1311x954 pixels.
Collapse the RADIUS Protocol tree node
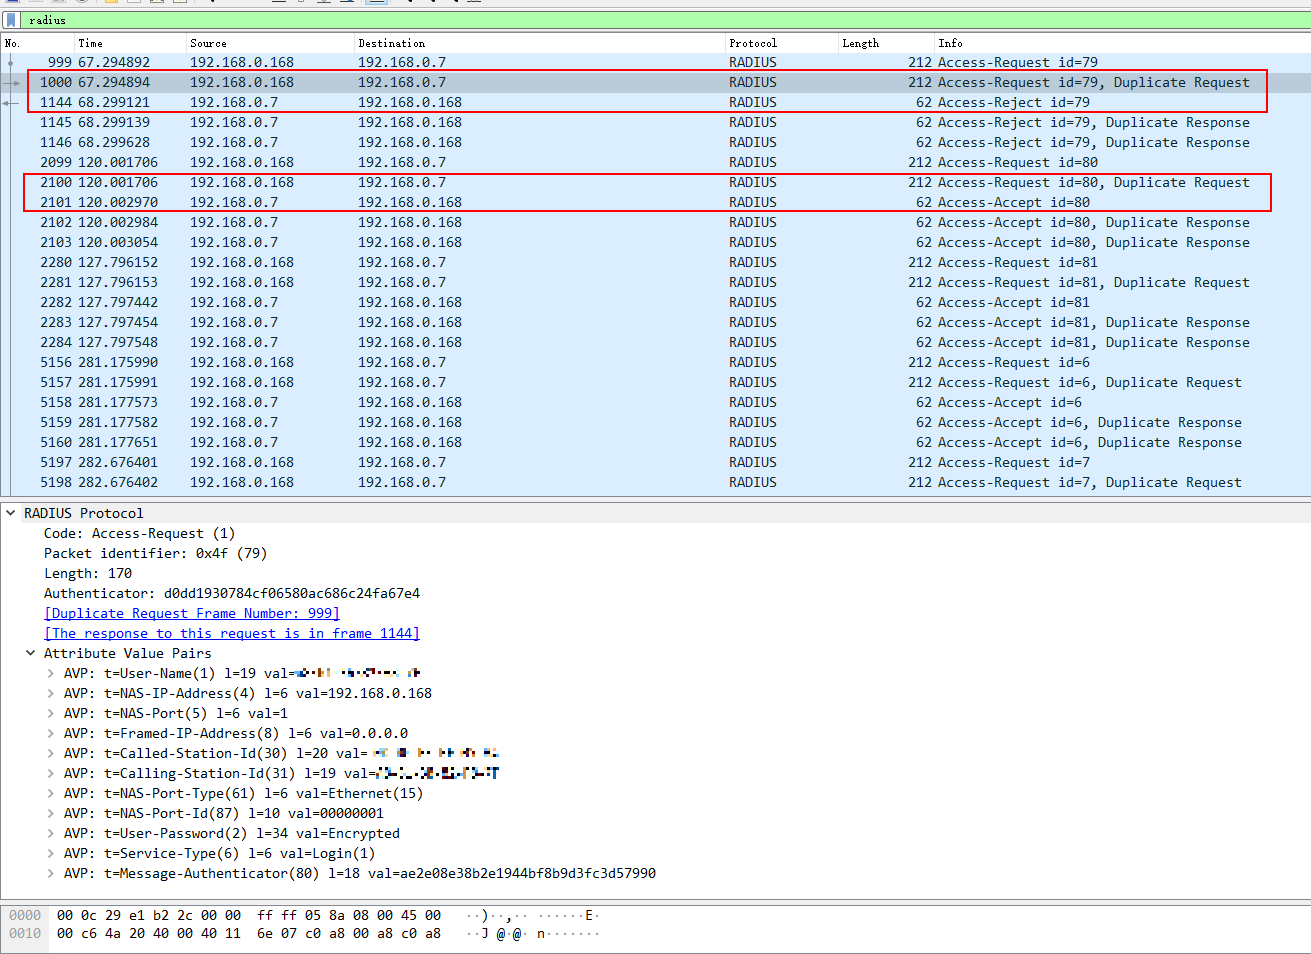point(11,513)
